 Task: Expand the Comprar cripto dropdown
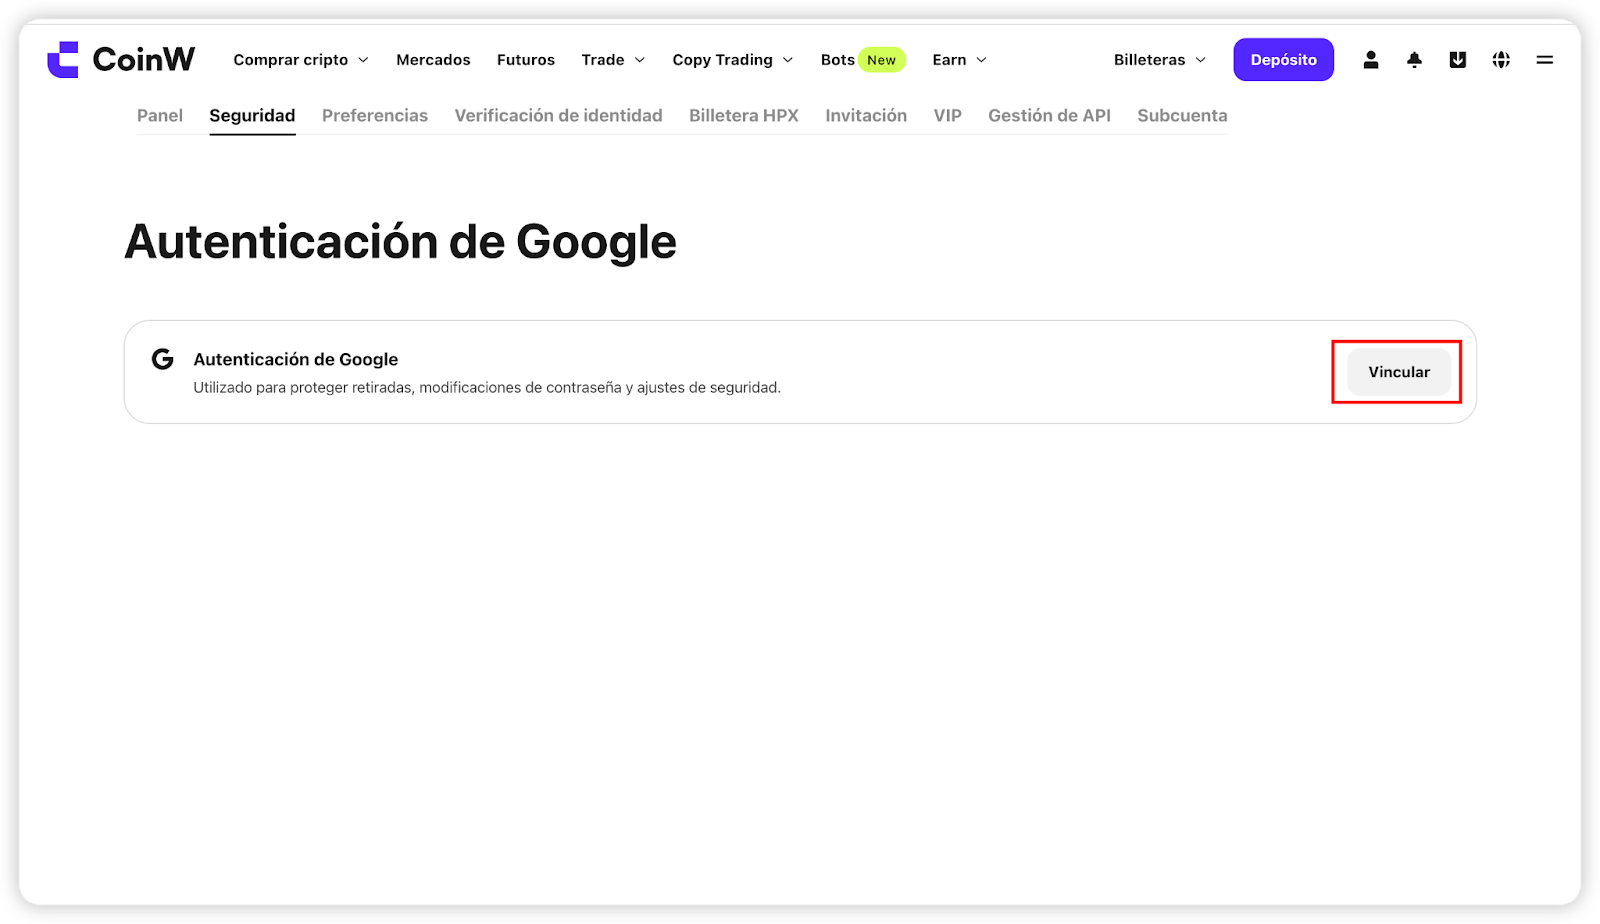(301, 60)
